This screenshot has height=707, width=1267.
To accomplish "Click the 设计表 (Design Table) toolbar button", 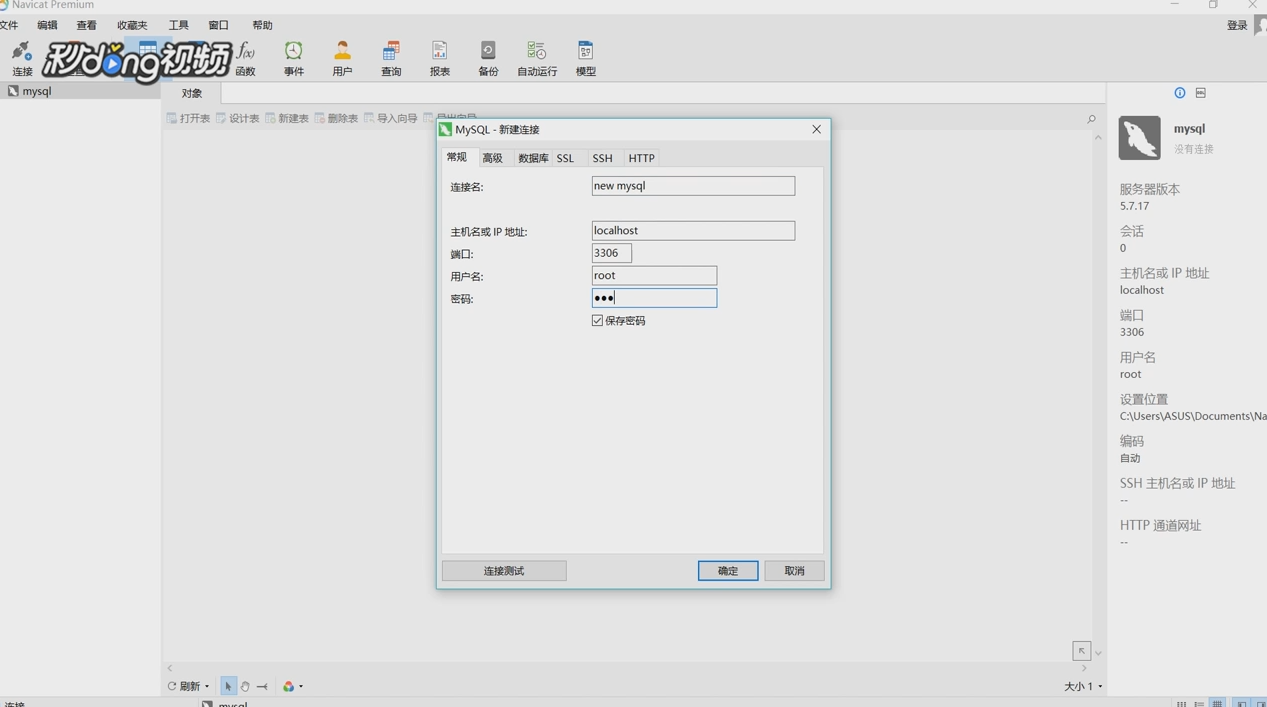I will tap(238, 118).
